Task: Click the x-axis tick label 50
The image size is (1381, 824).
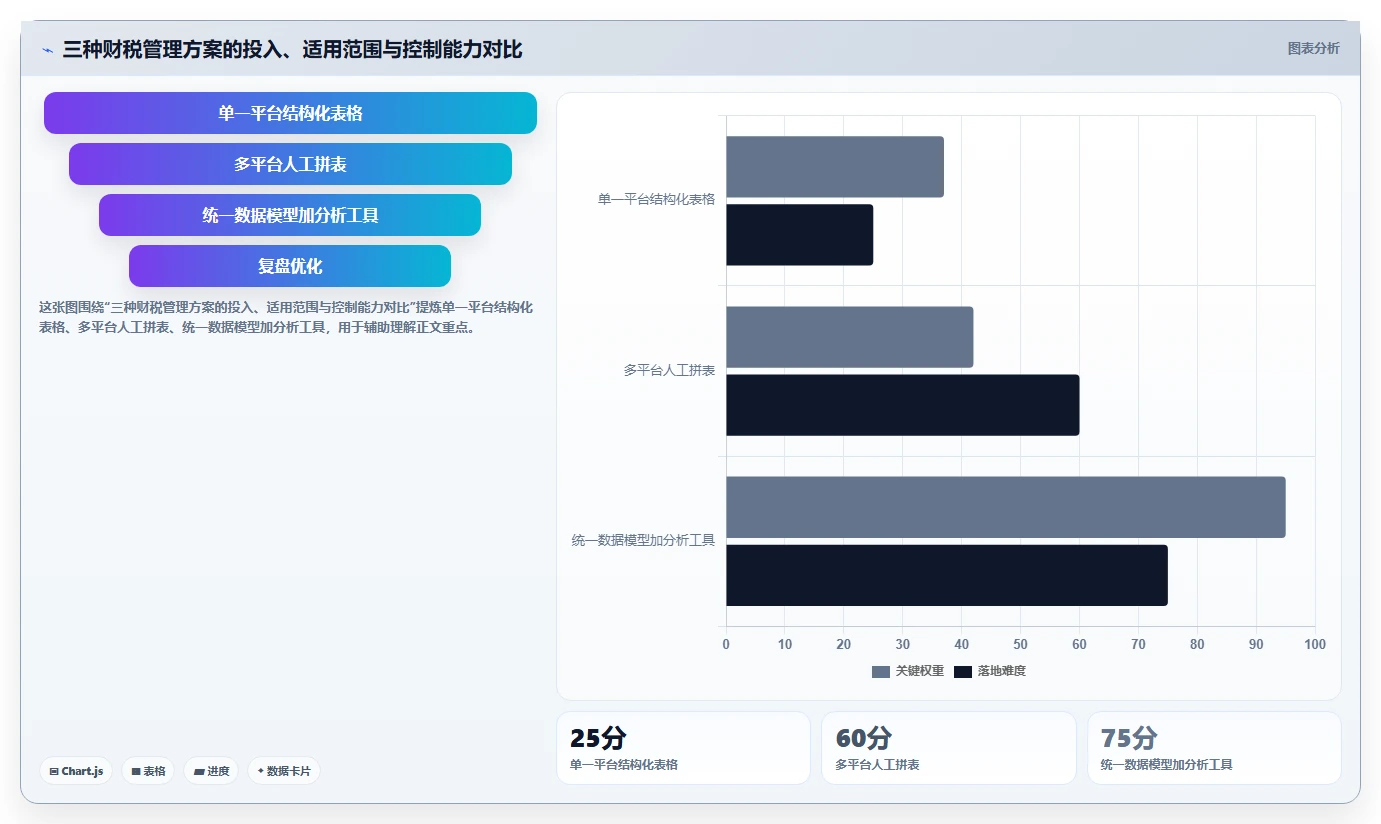Action: [x=1021, y=644]
